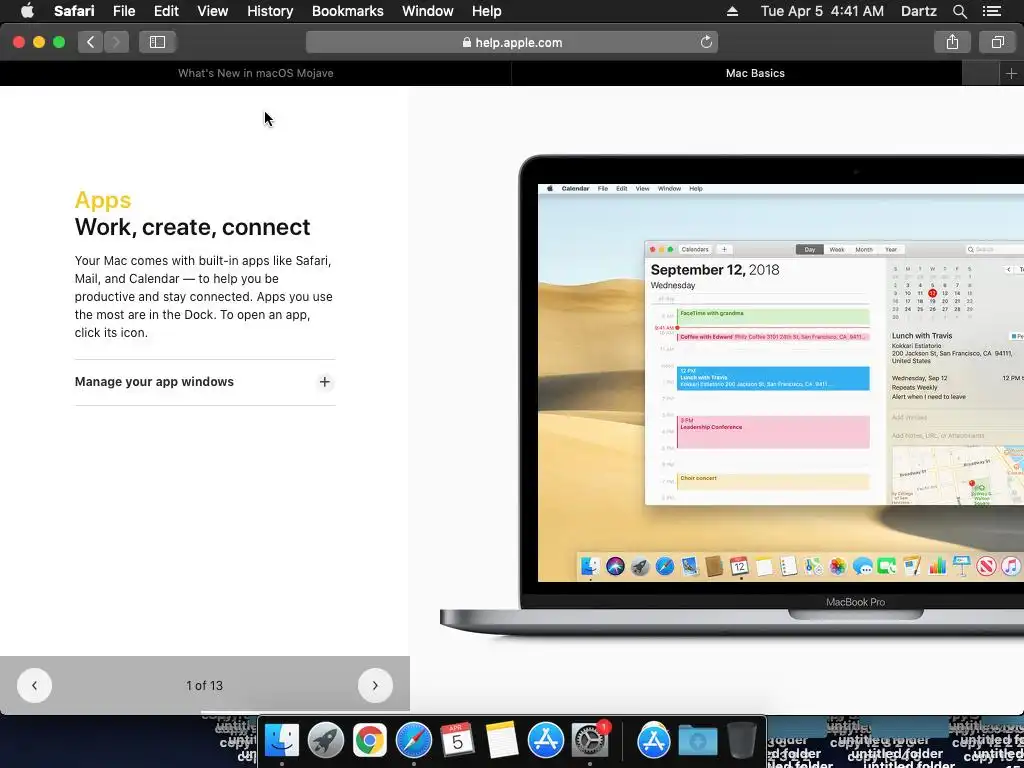Open Spotlight search in menu bar
The width and height of the screenshot is (1024, 768).
tap(959, 11)
